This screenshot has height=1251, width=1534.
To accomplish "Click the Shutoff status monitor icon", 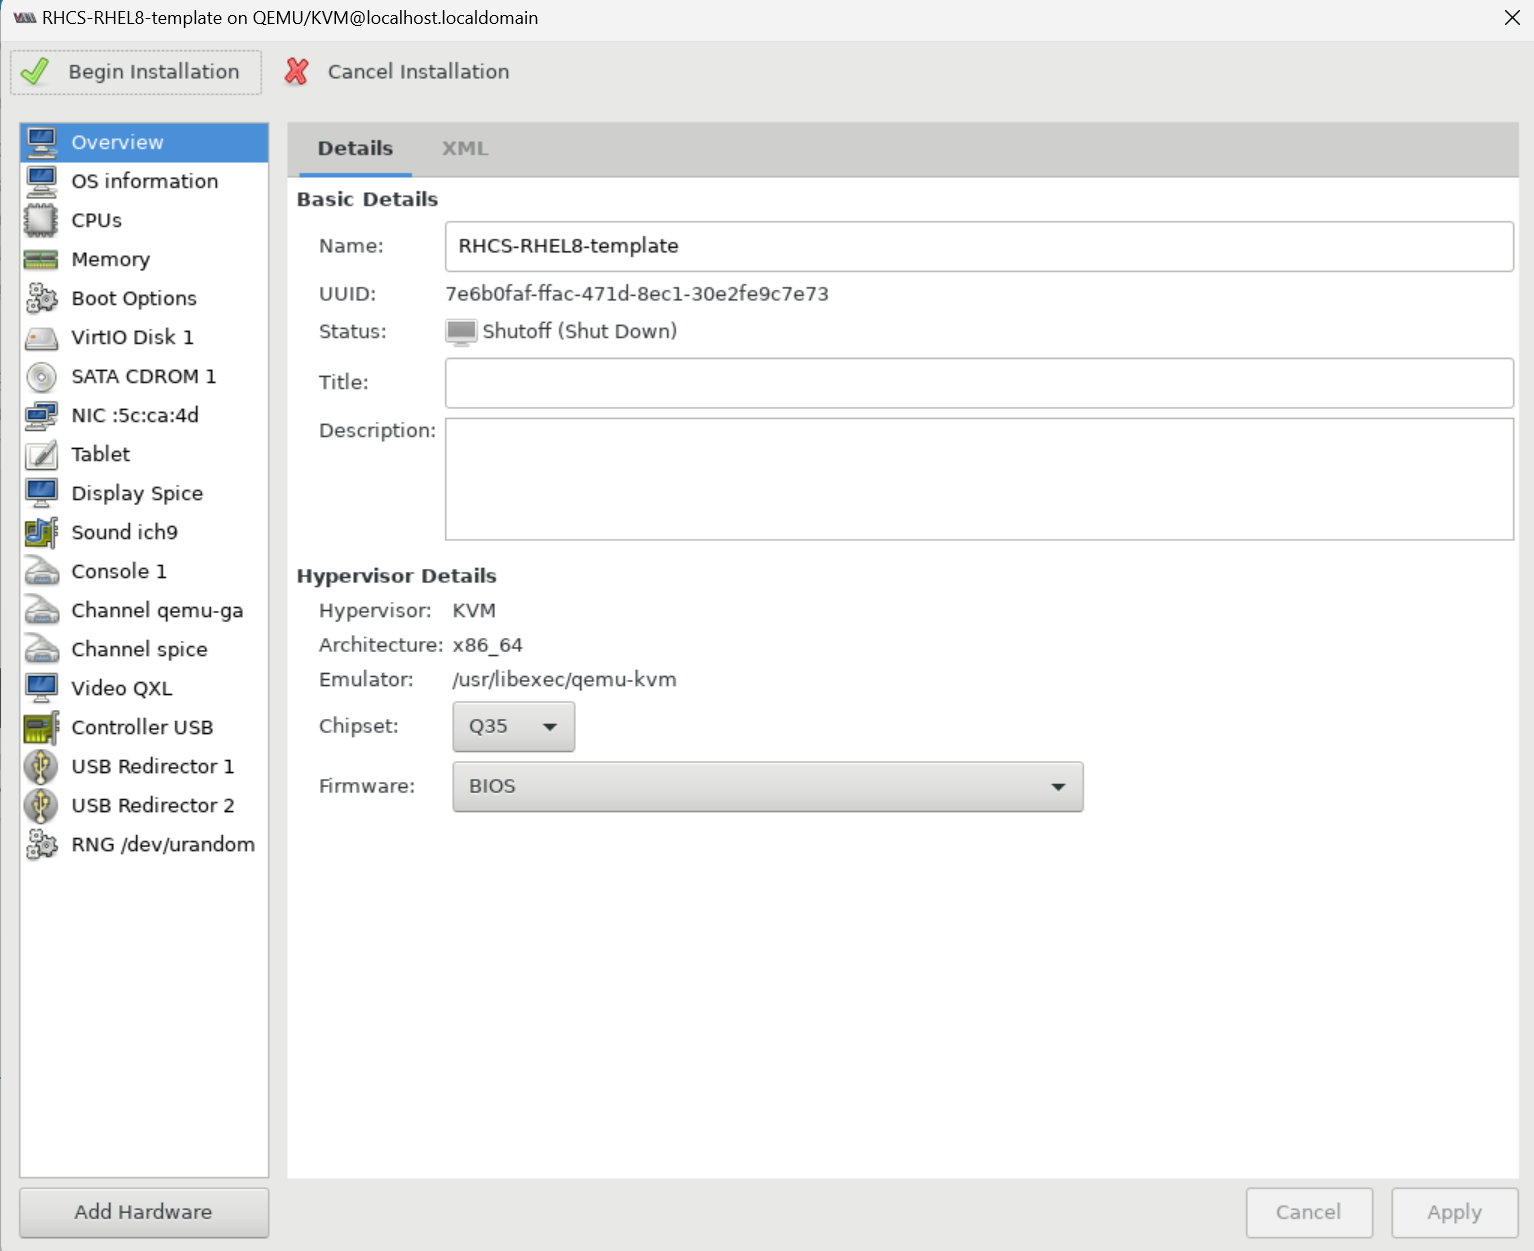I will [461, 332].
